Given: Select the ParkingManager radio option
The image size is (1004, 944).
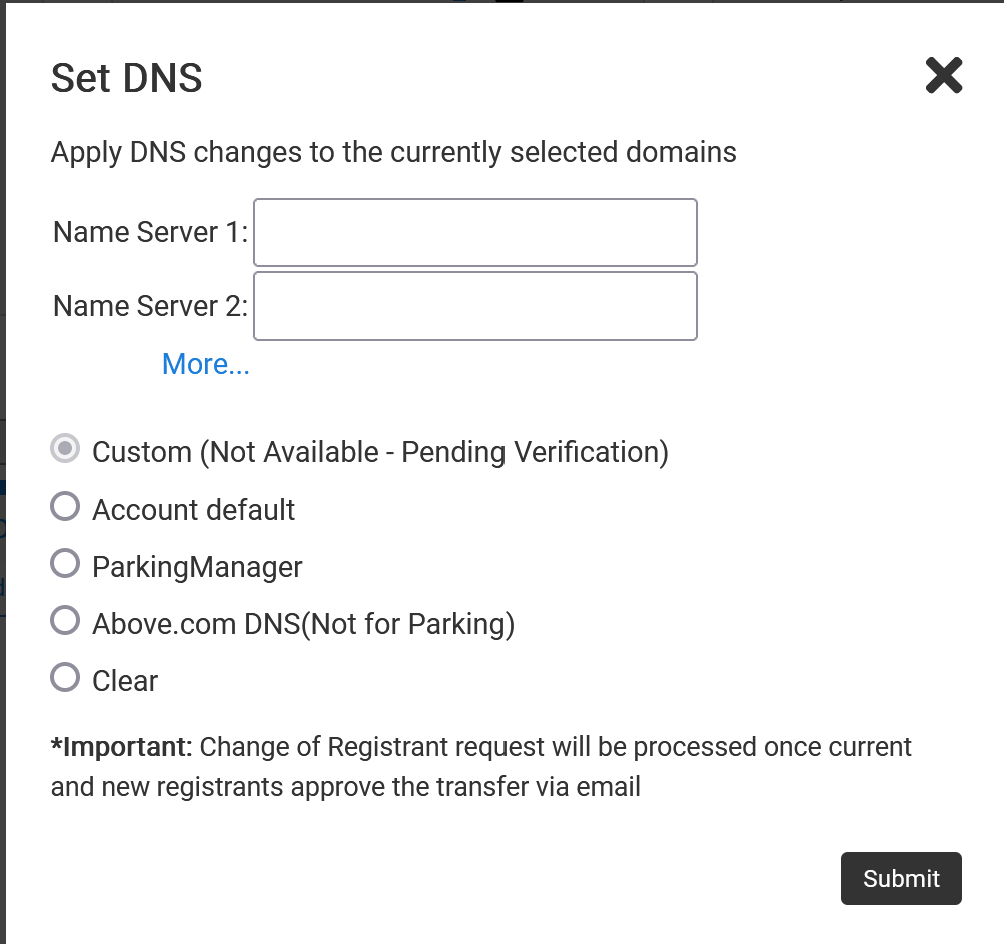Looking at the screenshot, I should [65, 565].
